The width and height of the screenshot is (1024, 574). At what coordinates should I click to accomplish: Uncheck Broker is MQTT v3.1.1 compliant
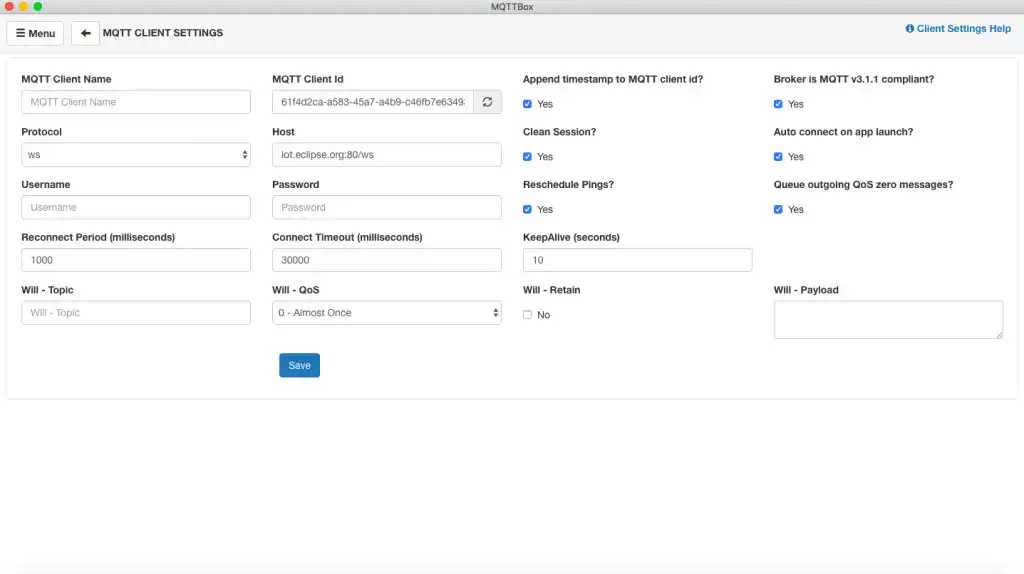coord(779,104)
